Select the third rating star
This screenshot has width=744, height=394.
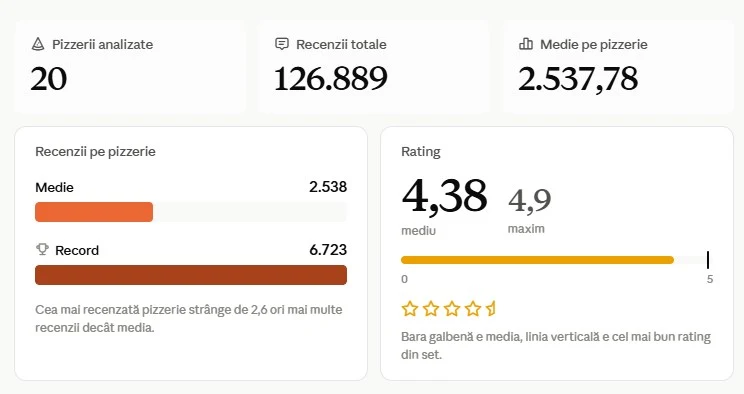tap(452, 309)
